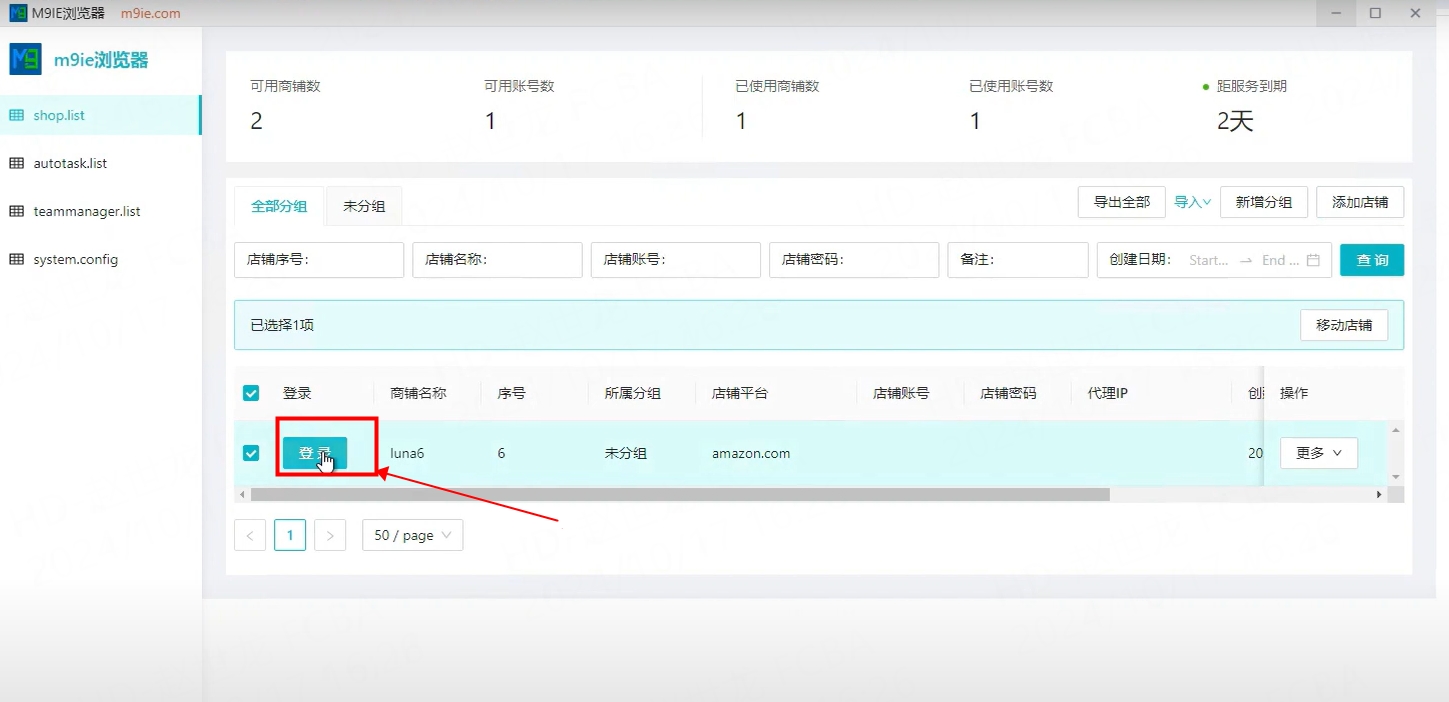Click the 登录 button for luna6
This screenshot has height=702, width=1449.
314,453
